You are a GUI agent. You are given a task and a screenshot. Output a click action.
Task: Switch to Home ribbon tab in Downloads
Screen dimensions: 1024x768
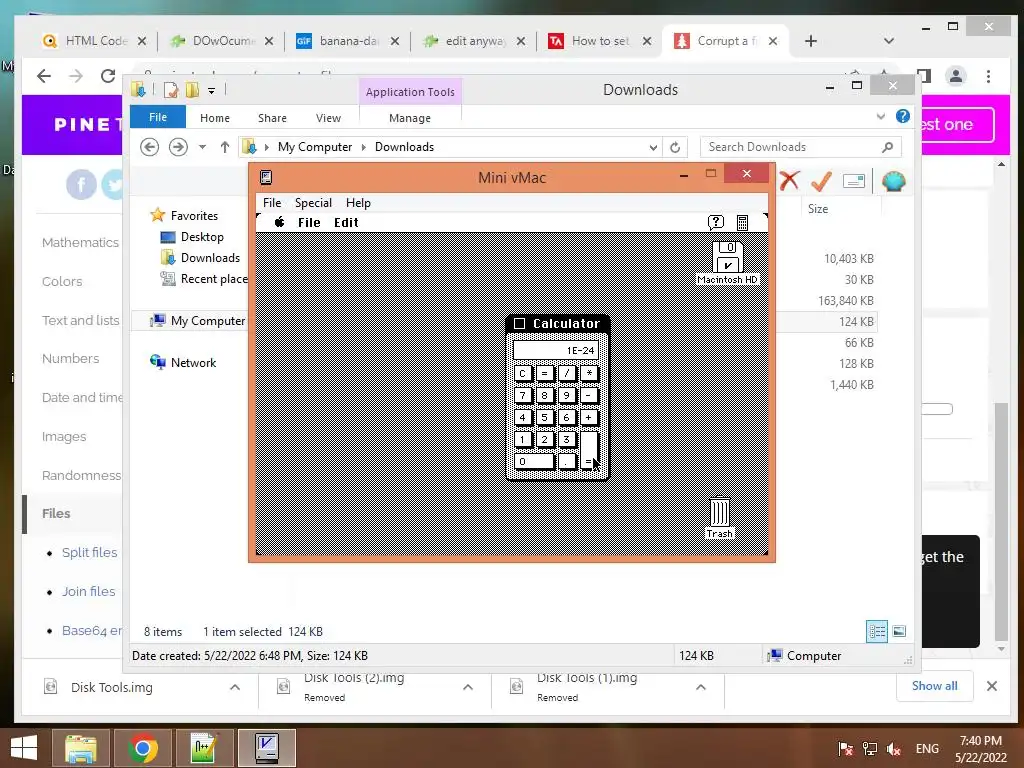tap(215, 118)
